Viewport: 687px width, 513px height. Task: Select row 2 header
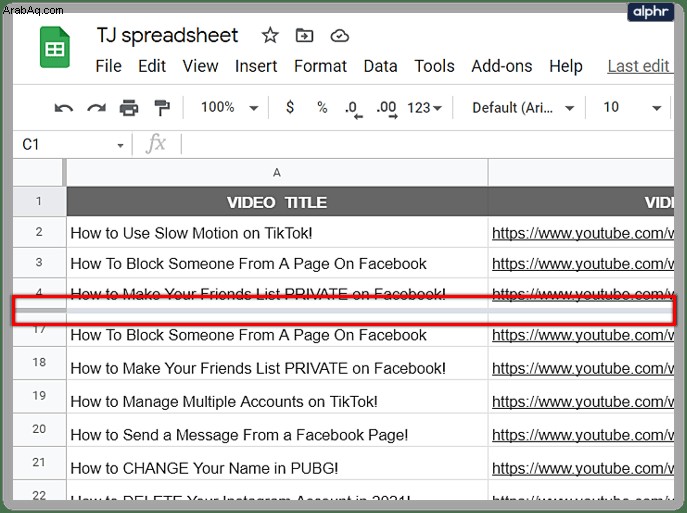click(x=39, y=232)
